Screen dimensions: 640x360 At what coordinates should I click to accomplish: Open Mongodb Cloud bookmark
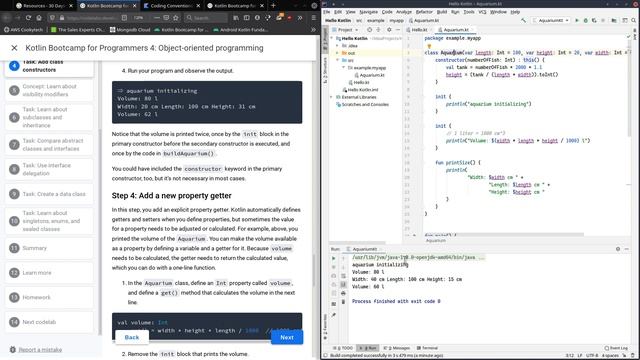pyautogui.click(x=130, y=30)
